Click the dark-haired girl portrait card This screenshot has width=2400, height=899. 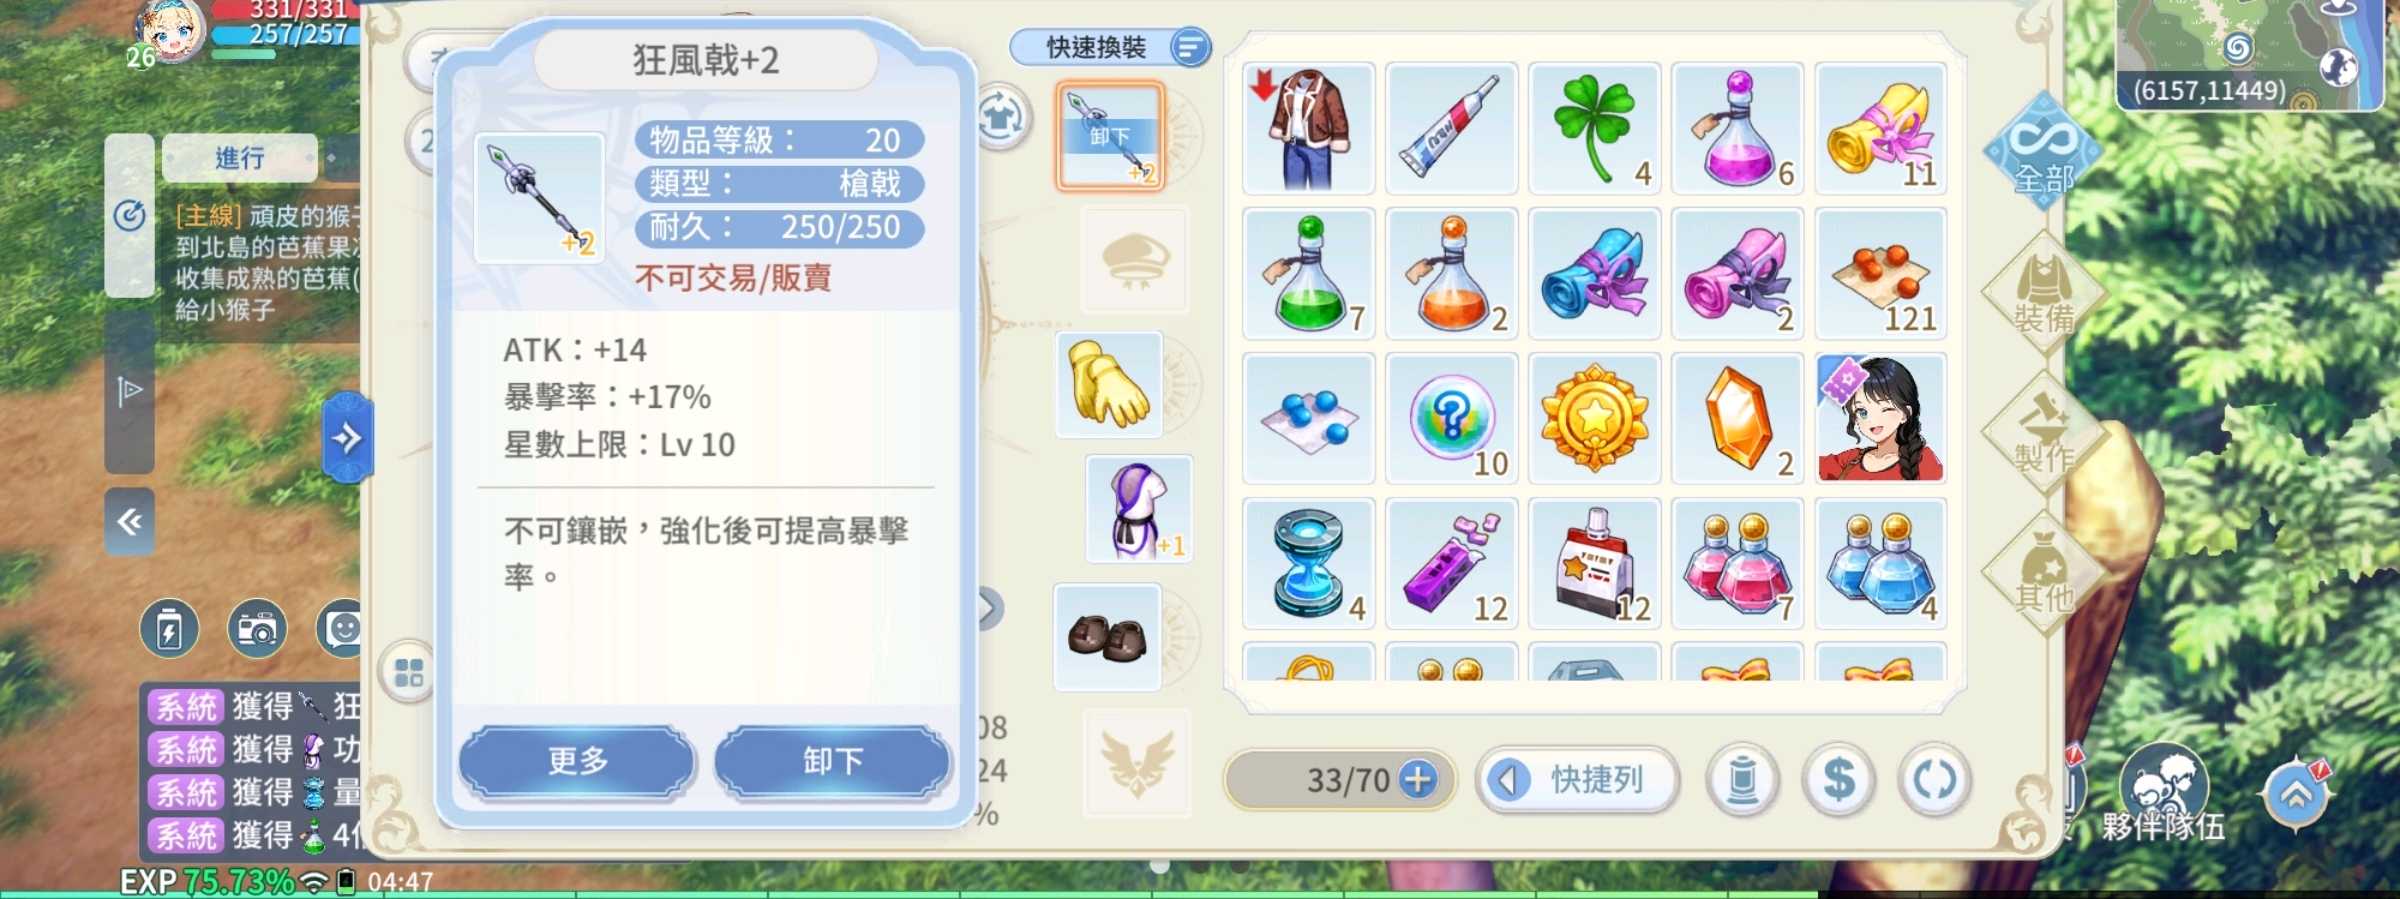[x=1881, y=418]
